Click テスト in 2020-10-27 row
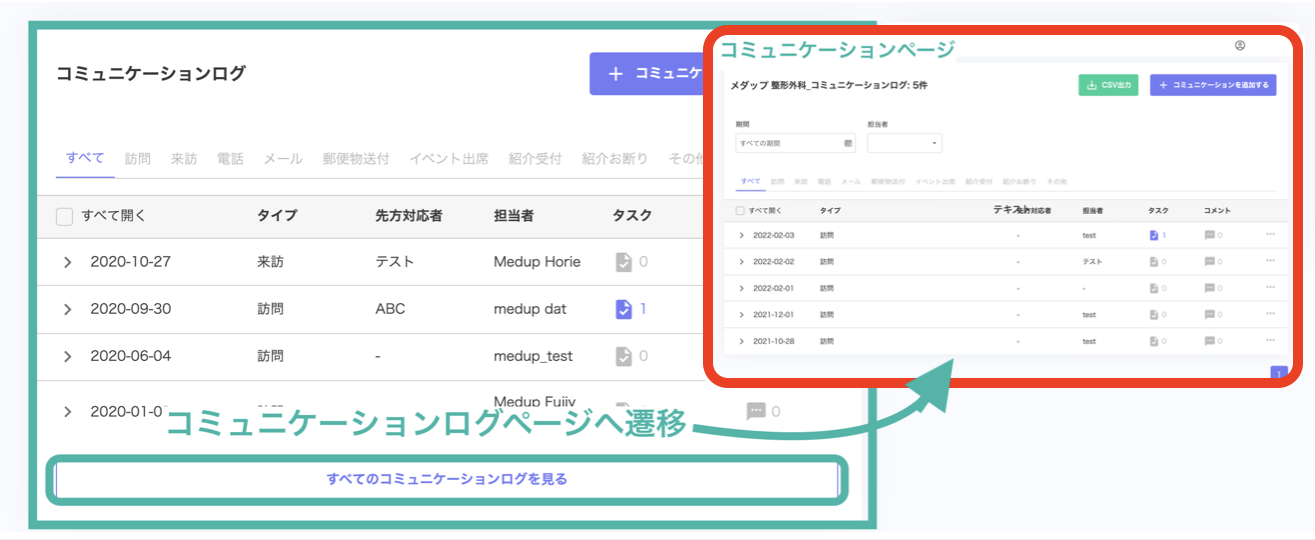Viewport: 1315px width, 540px height. (394, 261)
